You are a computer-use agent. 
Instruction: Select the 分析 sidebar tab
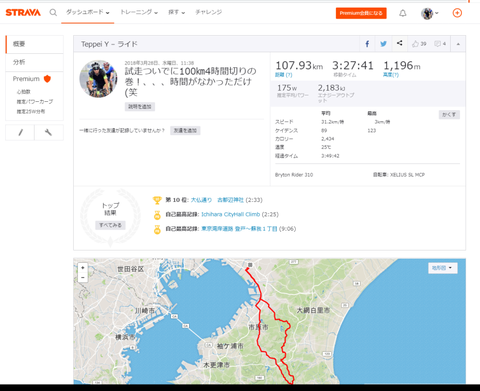(34, 62)
